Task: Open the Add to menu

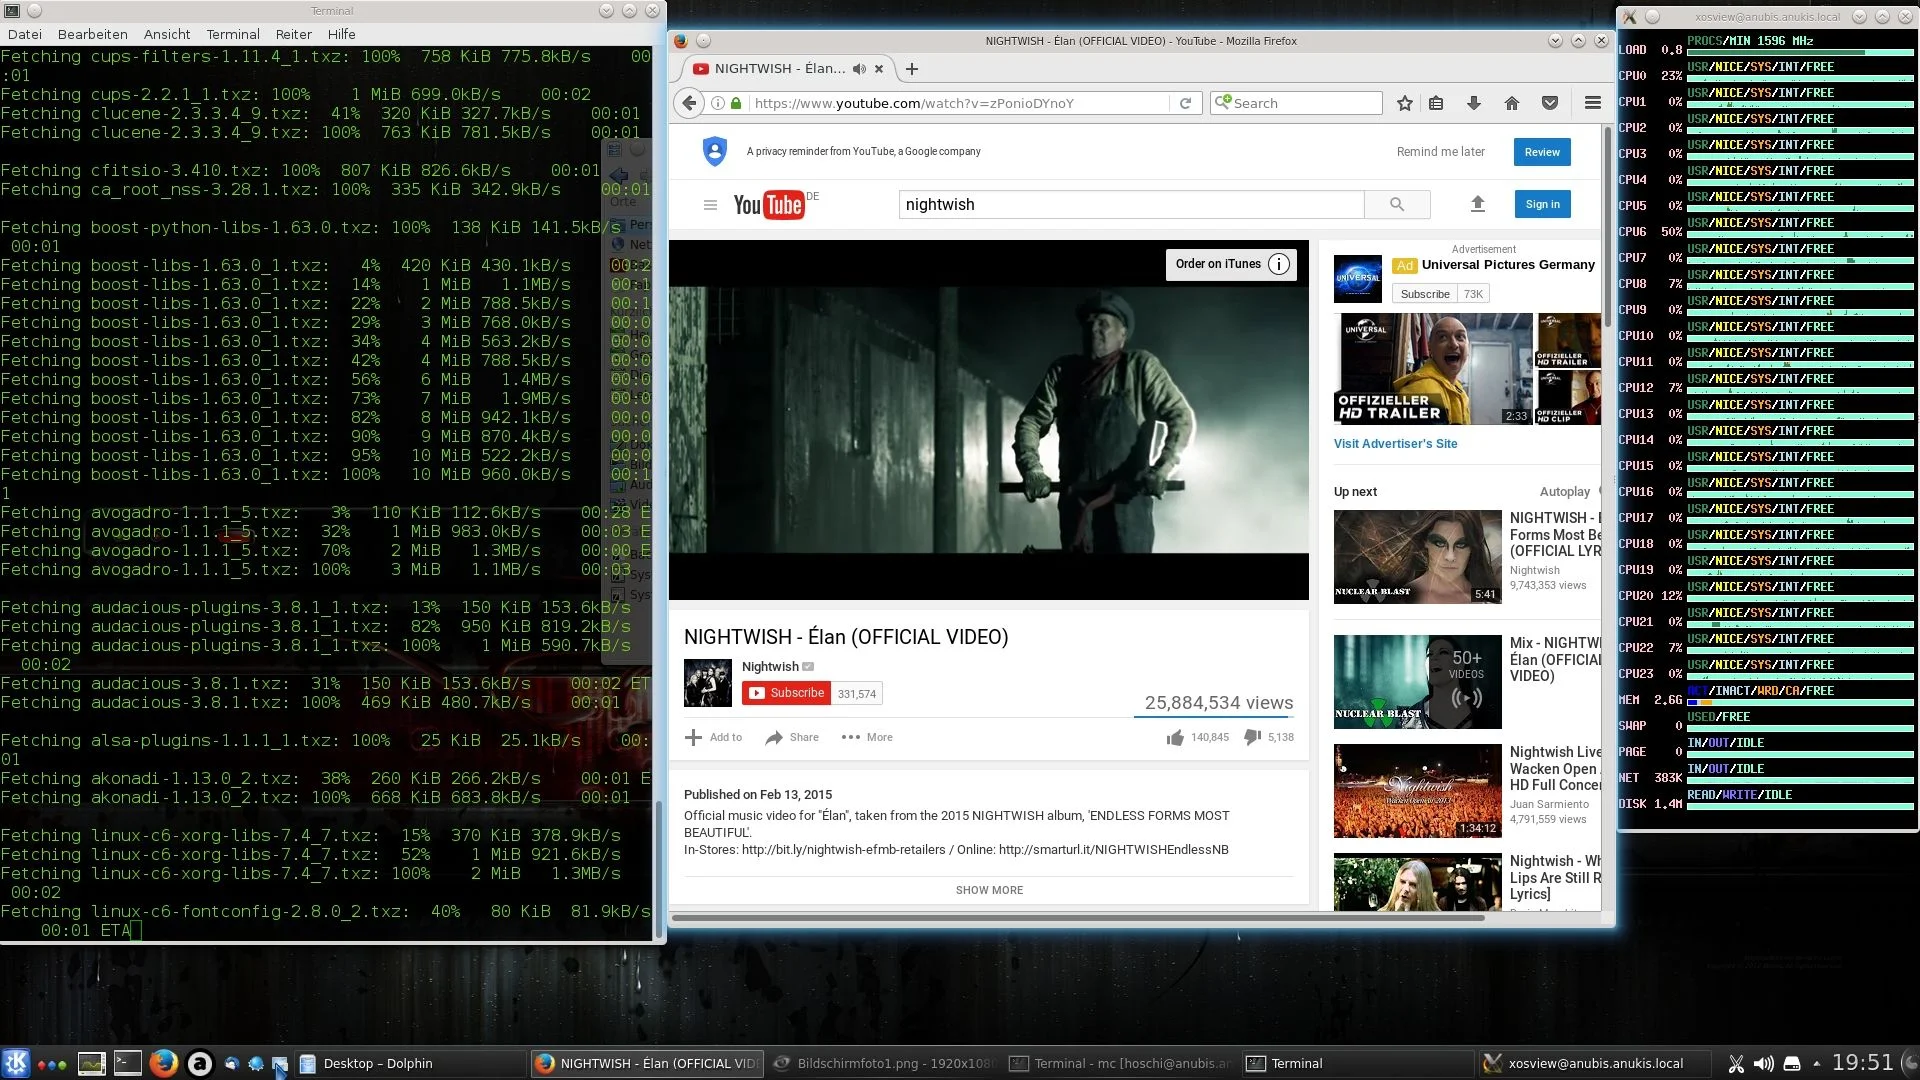Action: point(714,738)
